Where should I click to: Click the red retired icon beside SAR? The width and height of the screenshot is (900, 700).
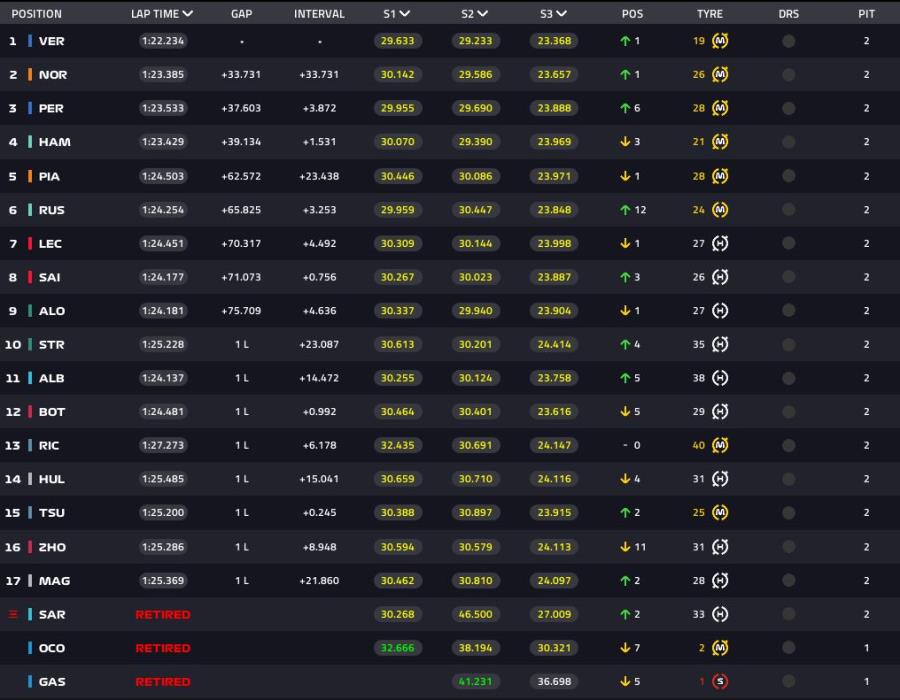14,614
